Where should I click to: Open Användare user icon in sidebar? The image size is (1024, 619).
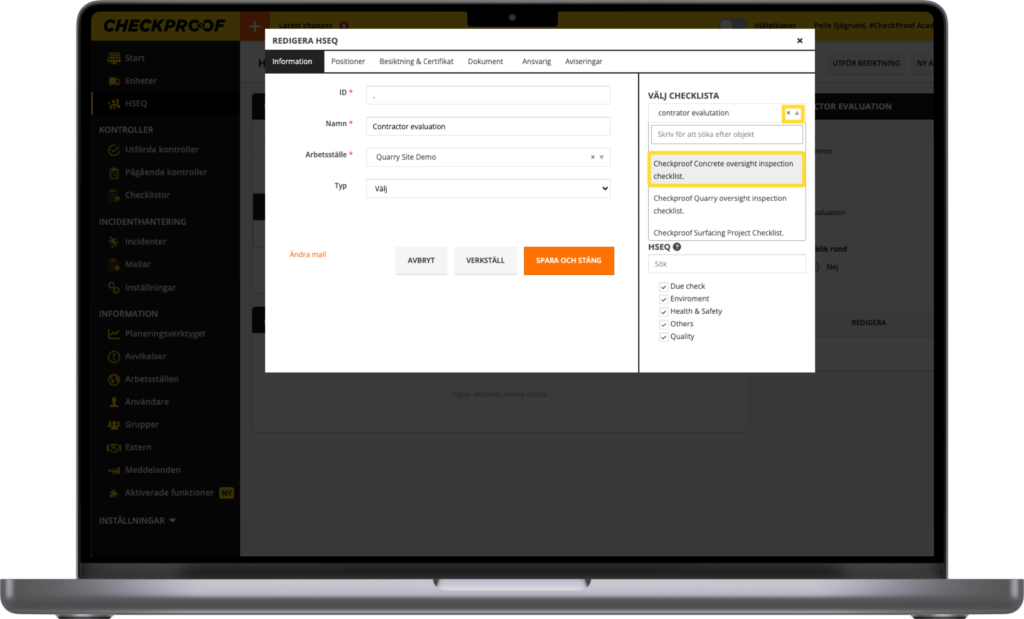point(114,402)
